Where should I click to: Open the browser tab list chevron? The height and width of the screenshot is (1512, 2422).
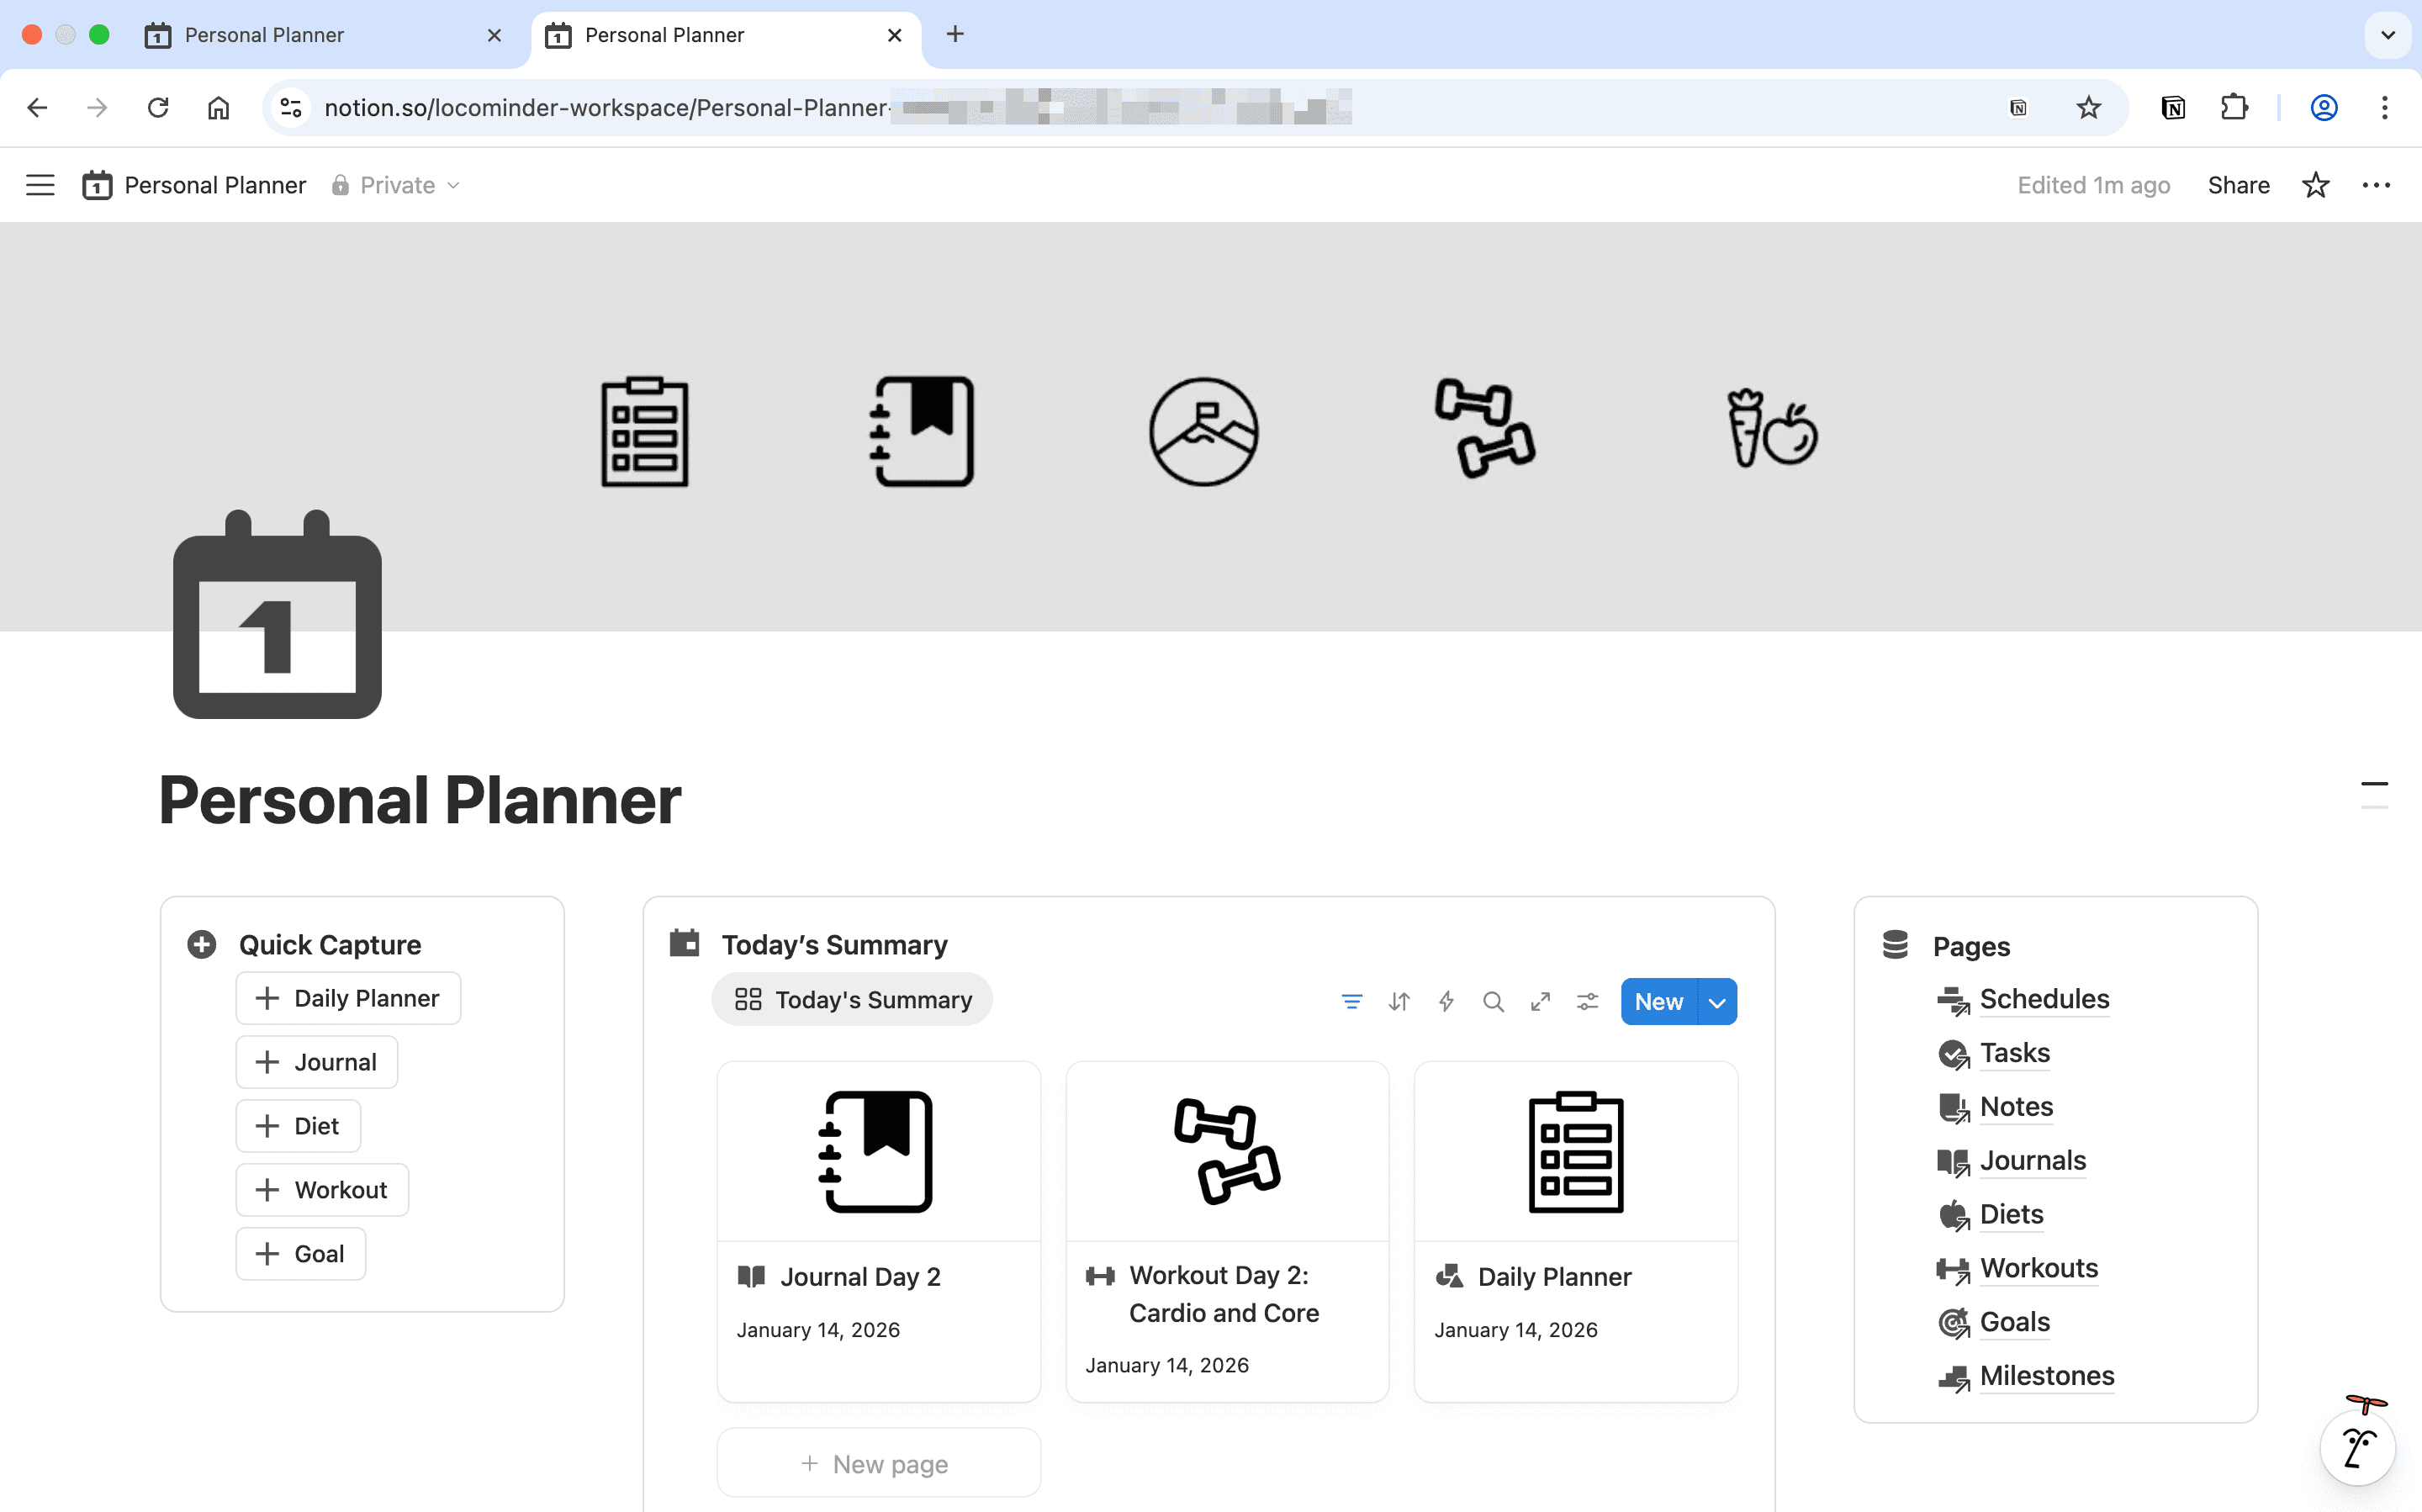click(2388, 34)
